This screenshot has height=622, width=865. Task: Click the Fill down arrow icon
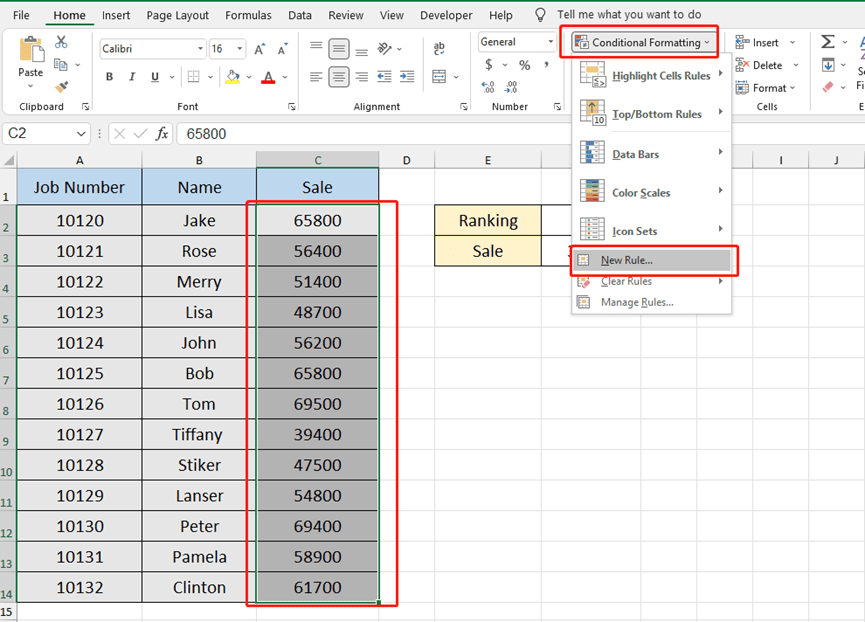pyautogui.click(x=827, y=65)
